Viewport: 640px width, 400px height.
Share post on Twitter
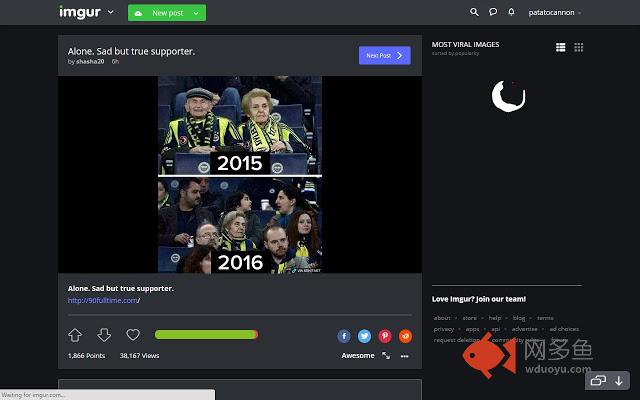click(364, 336)
